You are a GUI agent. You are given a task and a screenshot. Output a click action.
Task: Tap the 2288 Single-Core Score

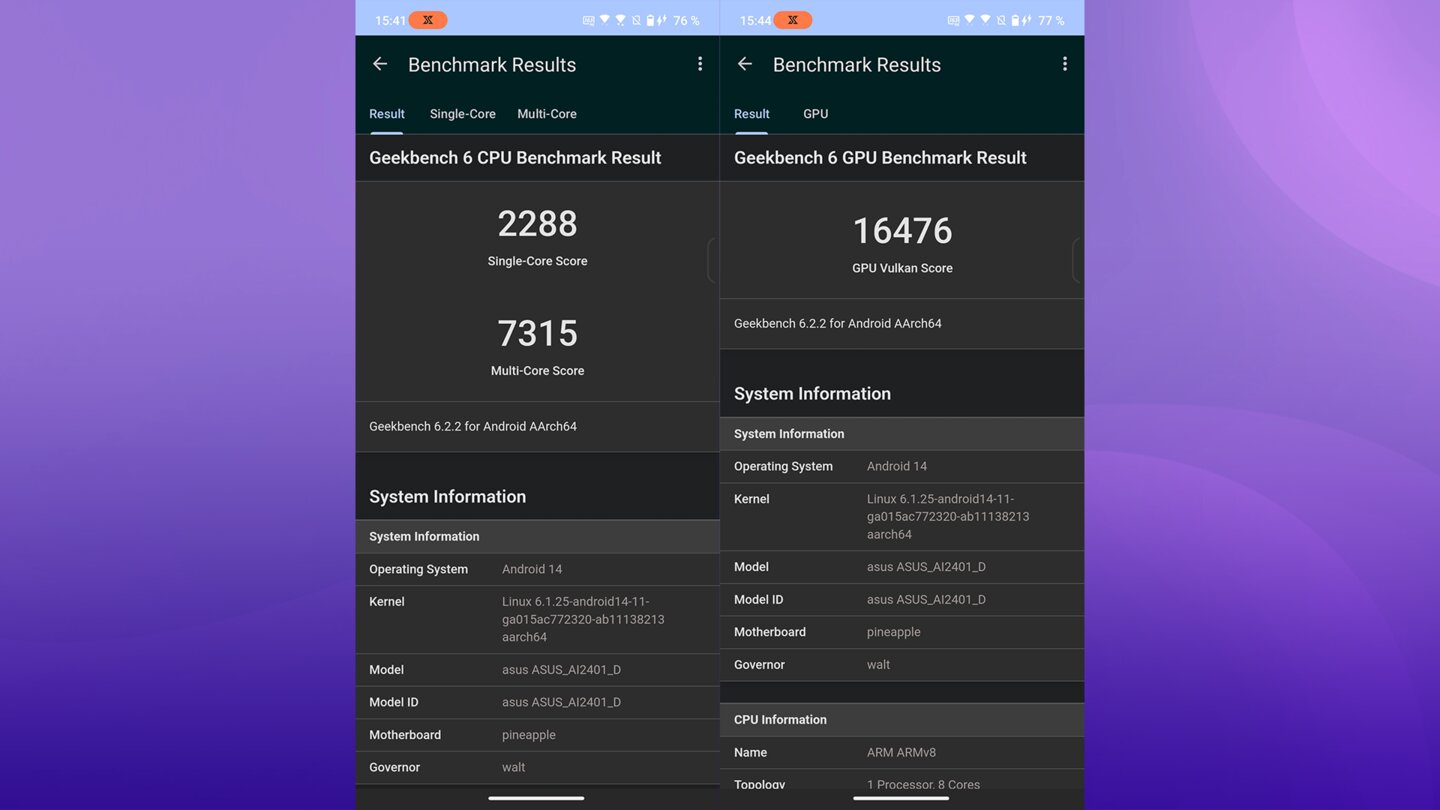pos(537,224)
